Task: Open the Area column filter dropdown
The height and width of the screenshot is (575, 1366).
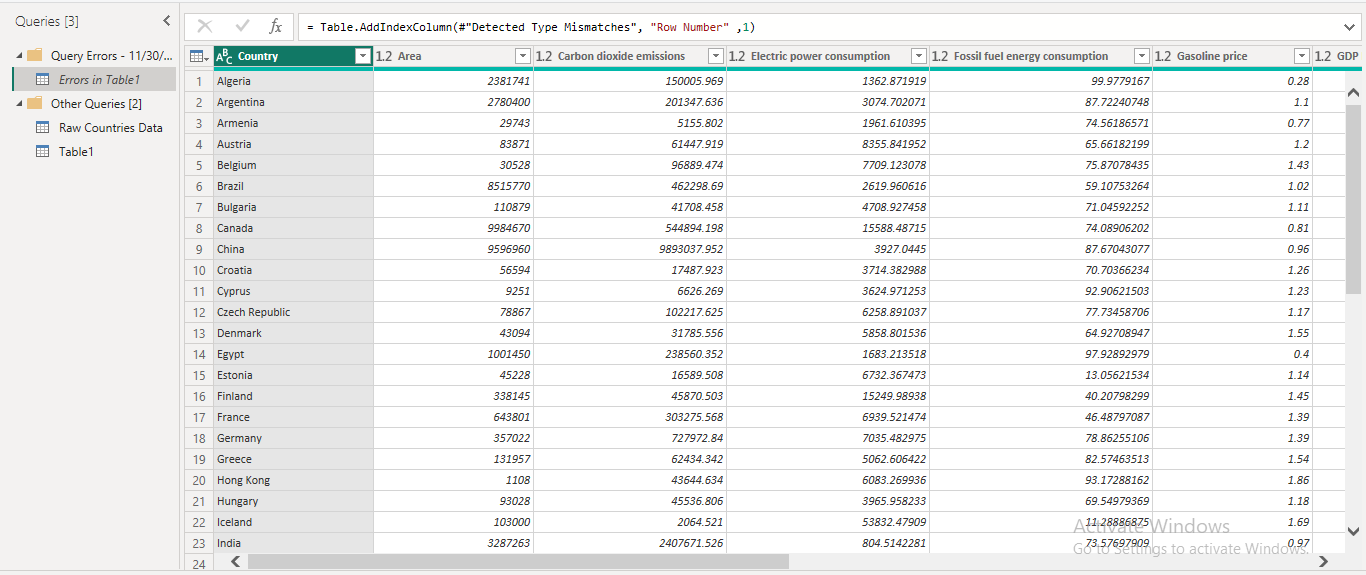Action: click(x=522, y=57)
